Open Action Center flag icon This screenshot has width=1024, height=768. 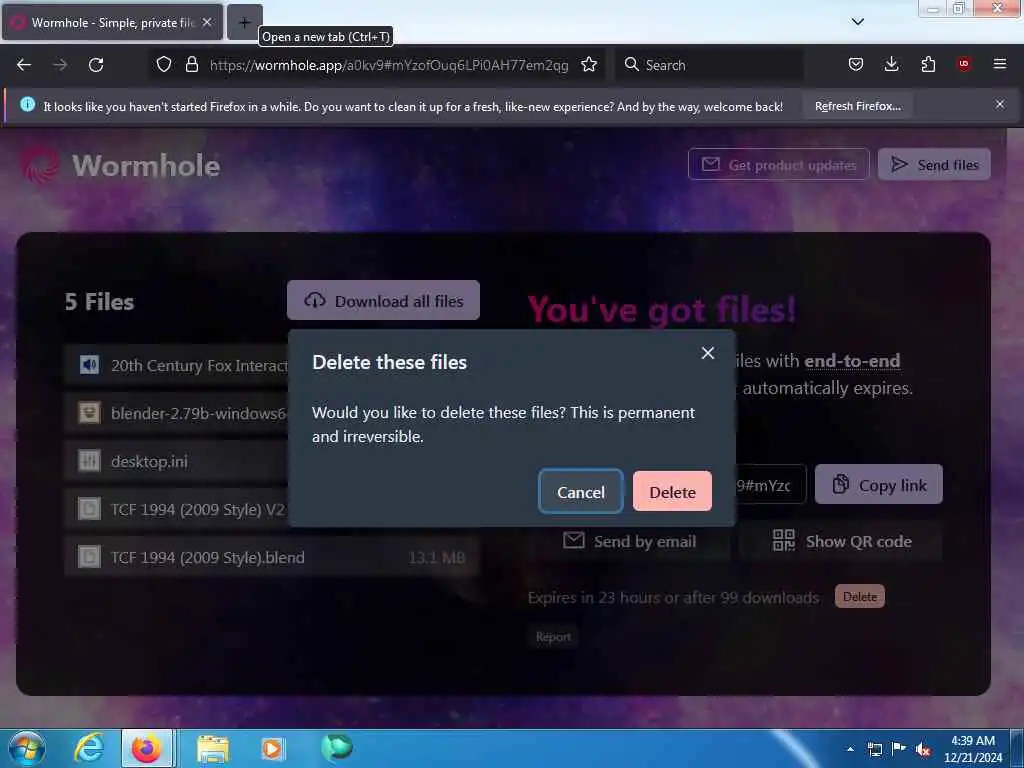(899, 749)
